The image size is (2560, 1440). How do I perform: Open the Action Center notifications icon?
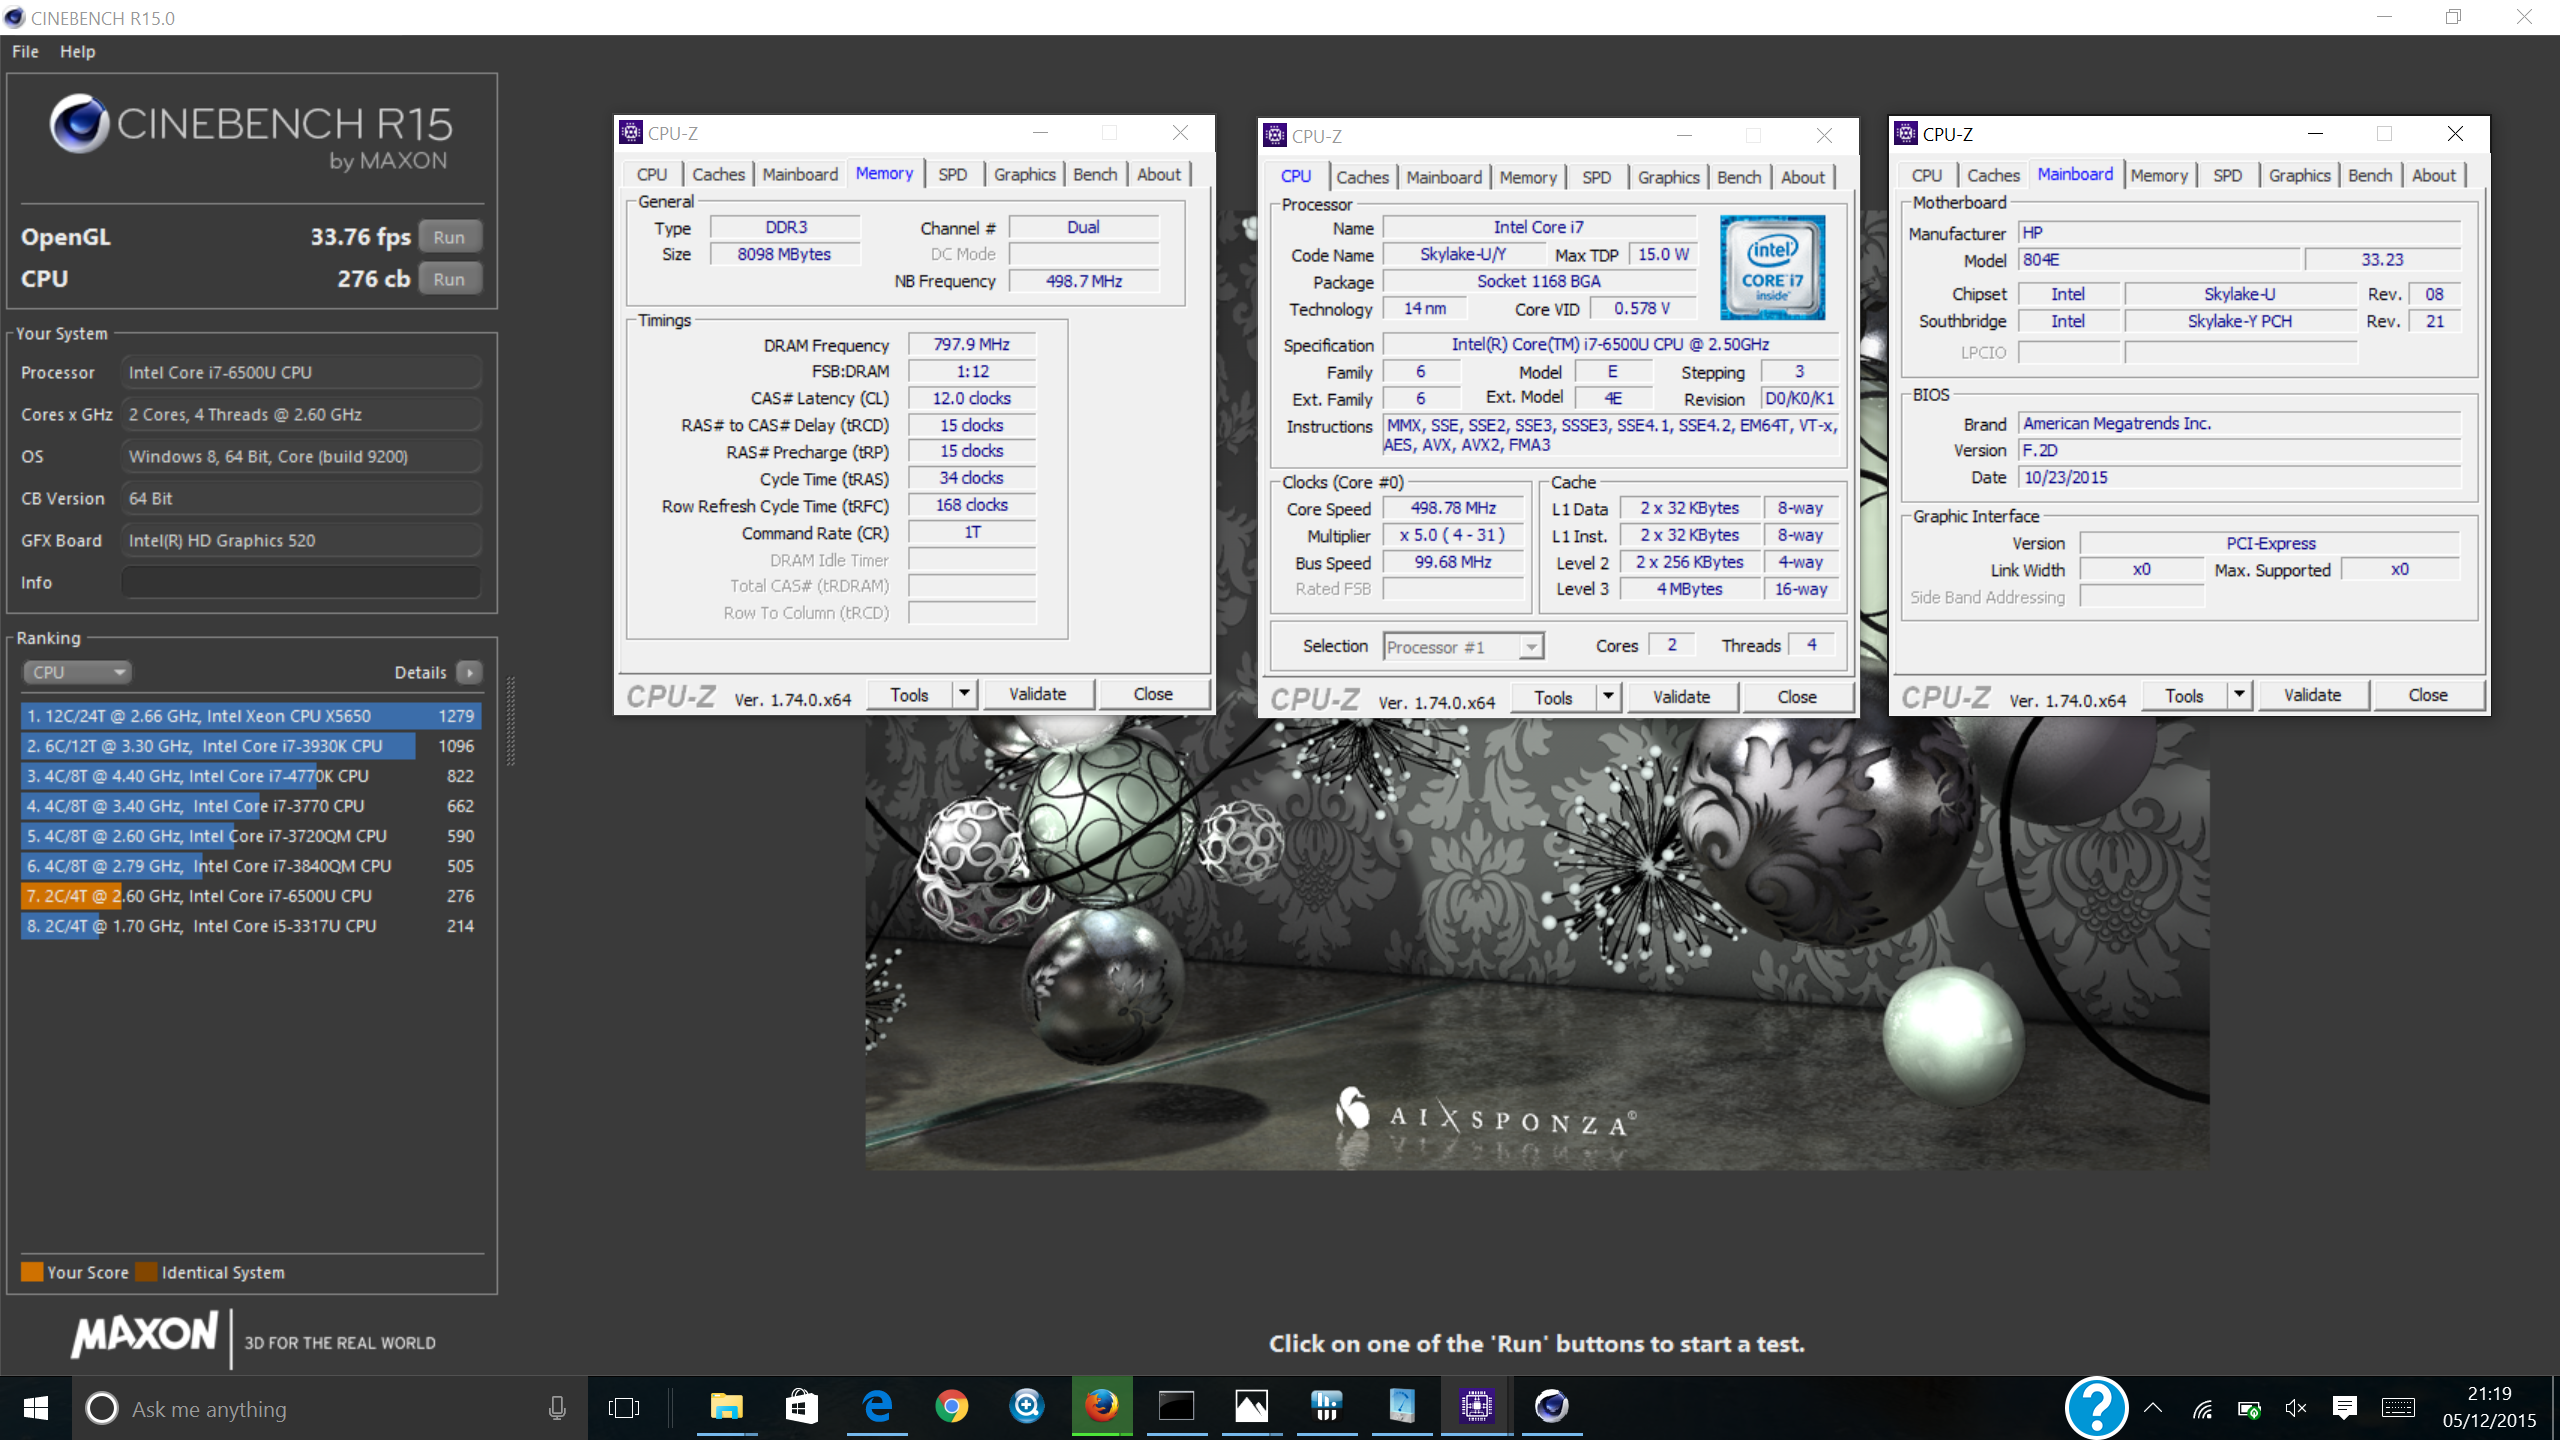(x=2344, y=1409)
